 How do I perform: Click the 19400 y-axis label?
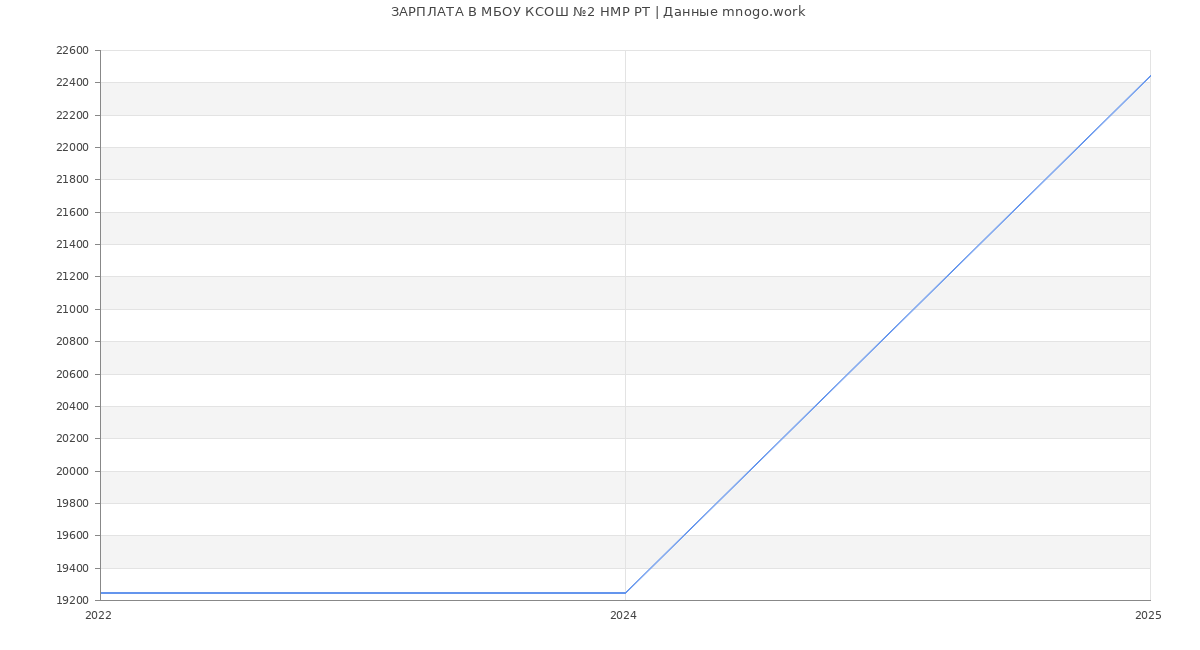72,568
